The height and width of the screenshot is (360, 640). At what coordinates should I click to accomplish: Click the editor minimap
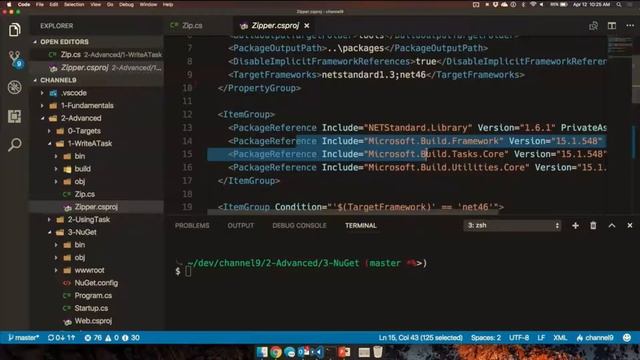620,46
